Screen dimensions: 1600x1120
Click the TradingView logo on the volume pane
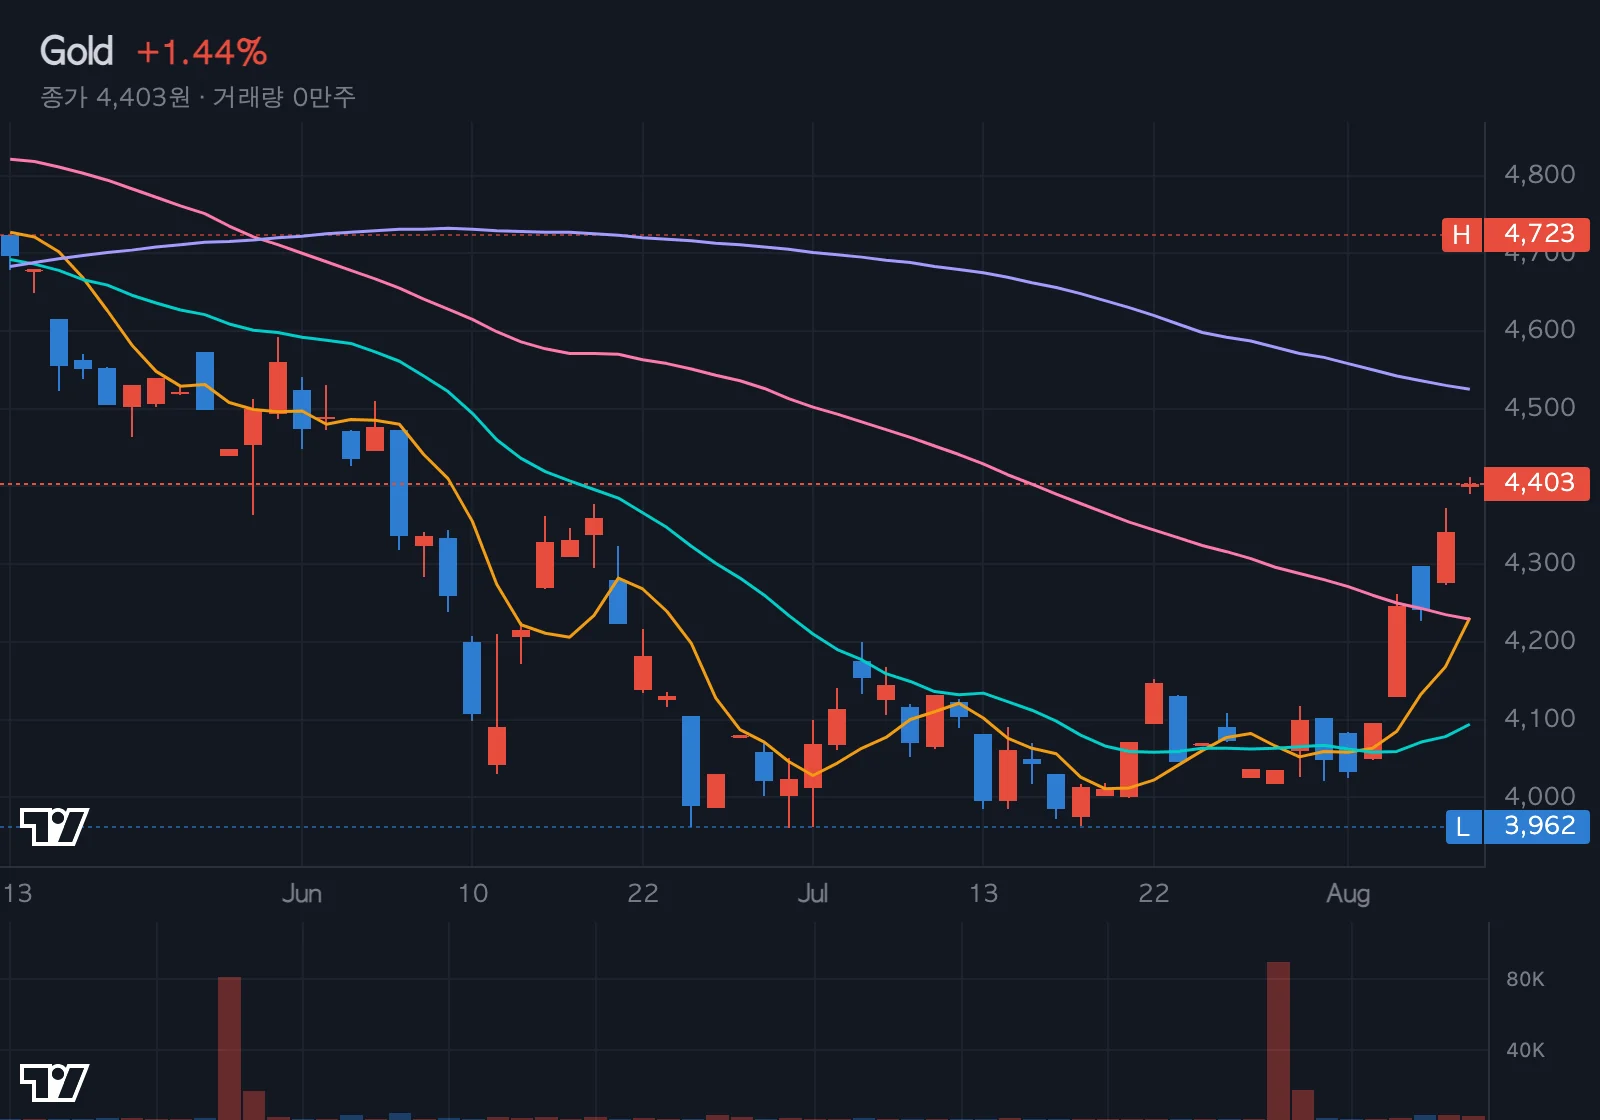click(54, 1083)
